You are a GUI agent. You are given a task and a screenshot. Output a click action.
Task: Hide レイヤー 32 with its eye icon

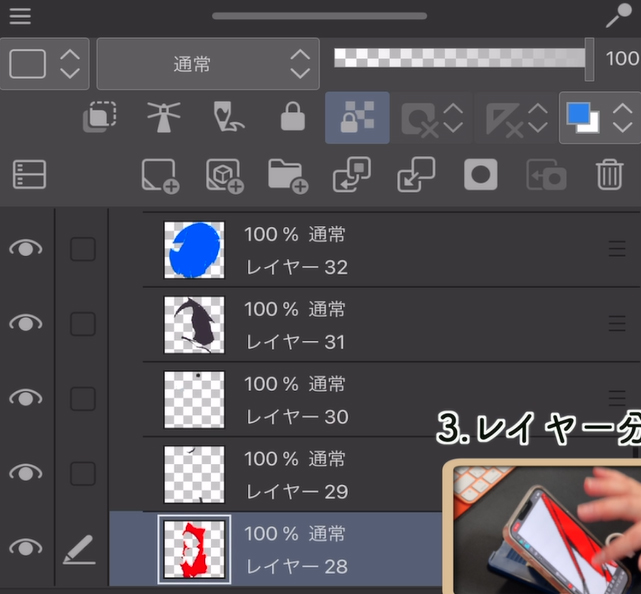pyautogui.click(x=26, y=249)
